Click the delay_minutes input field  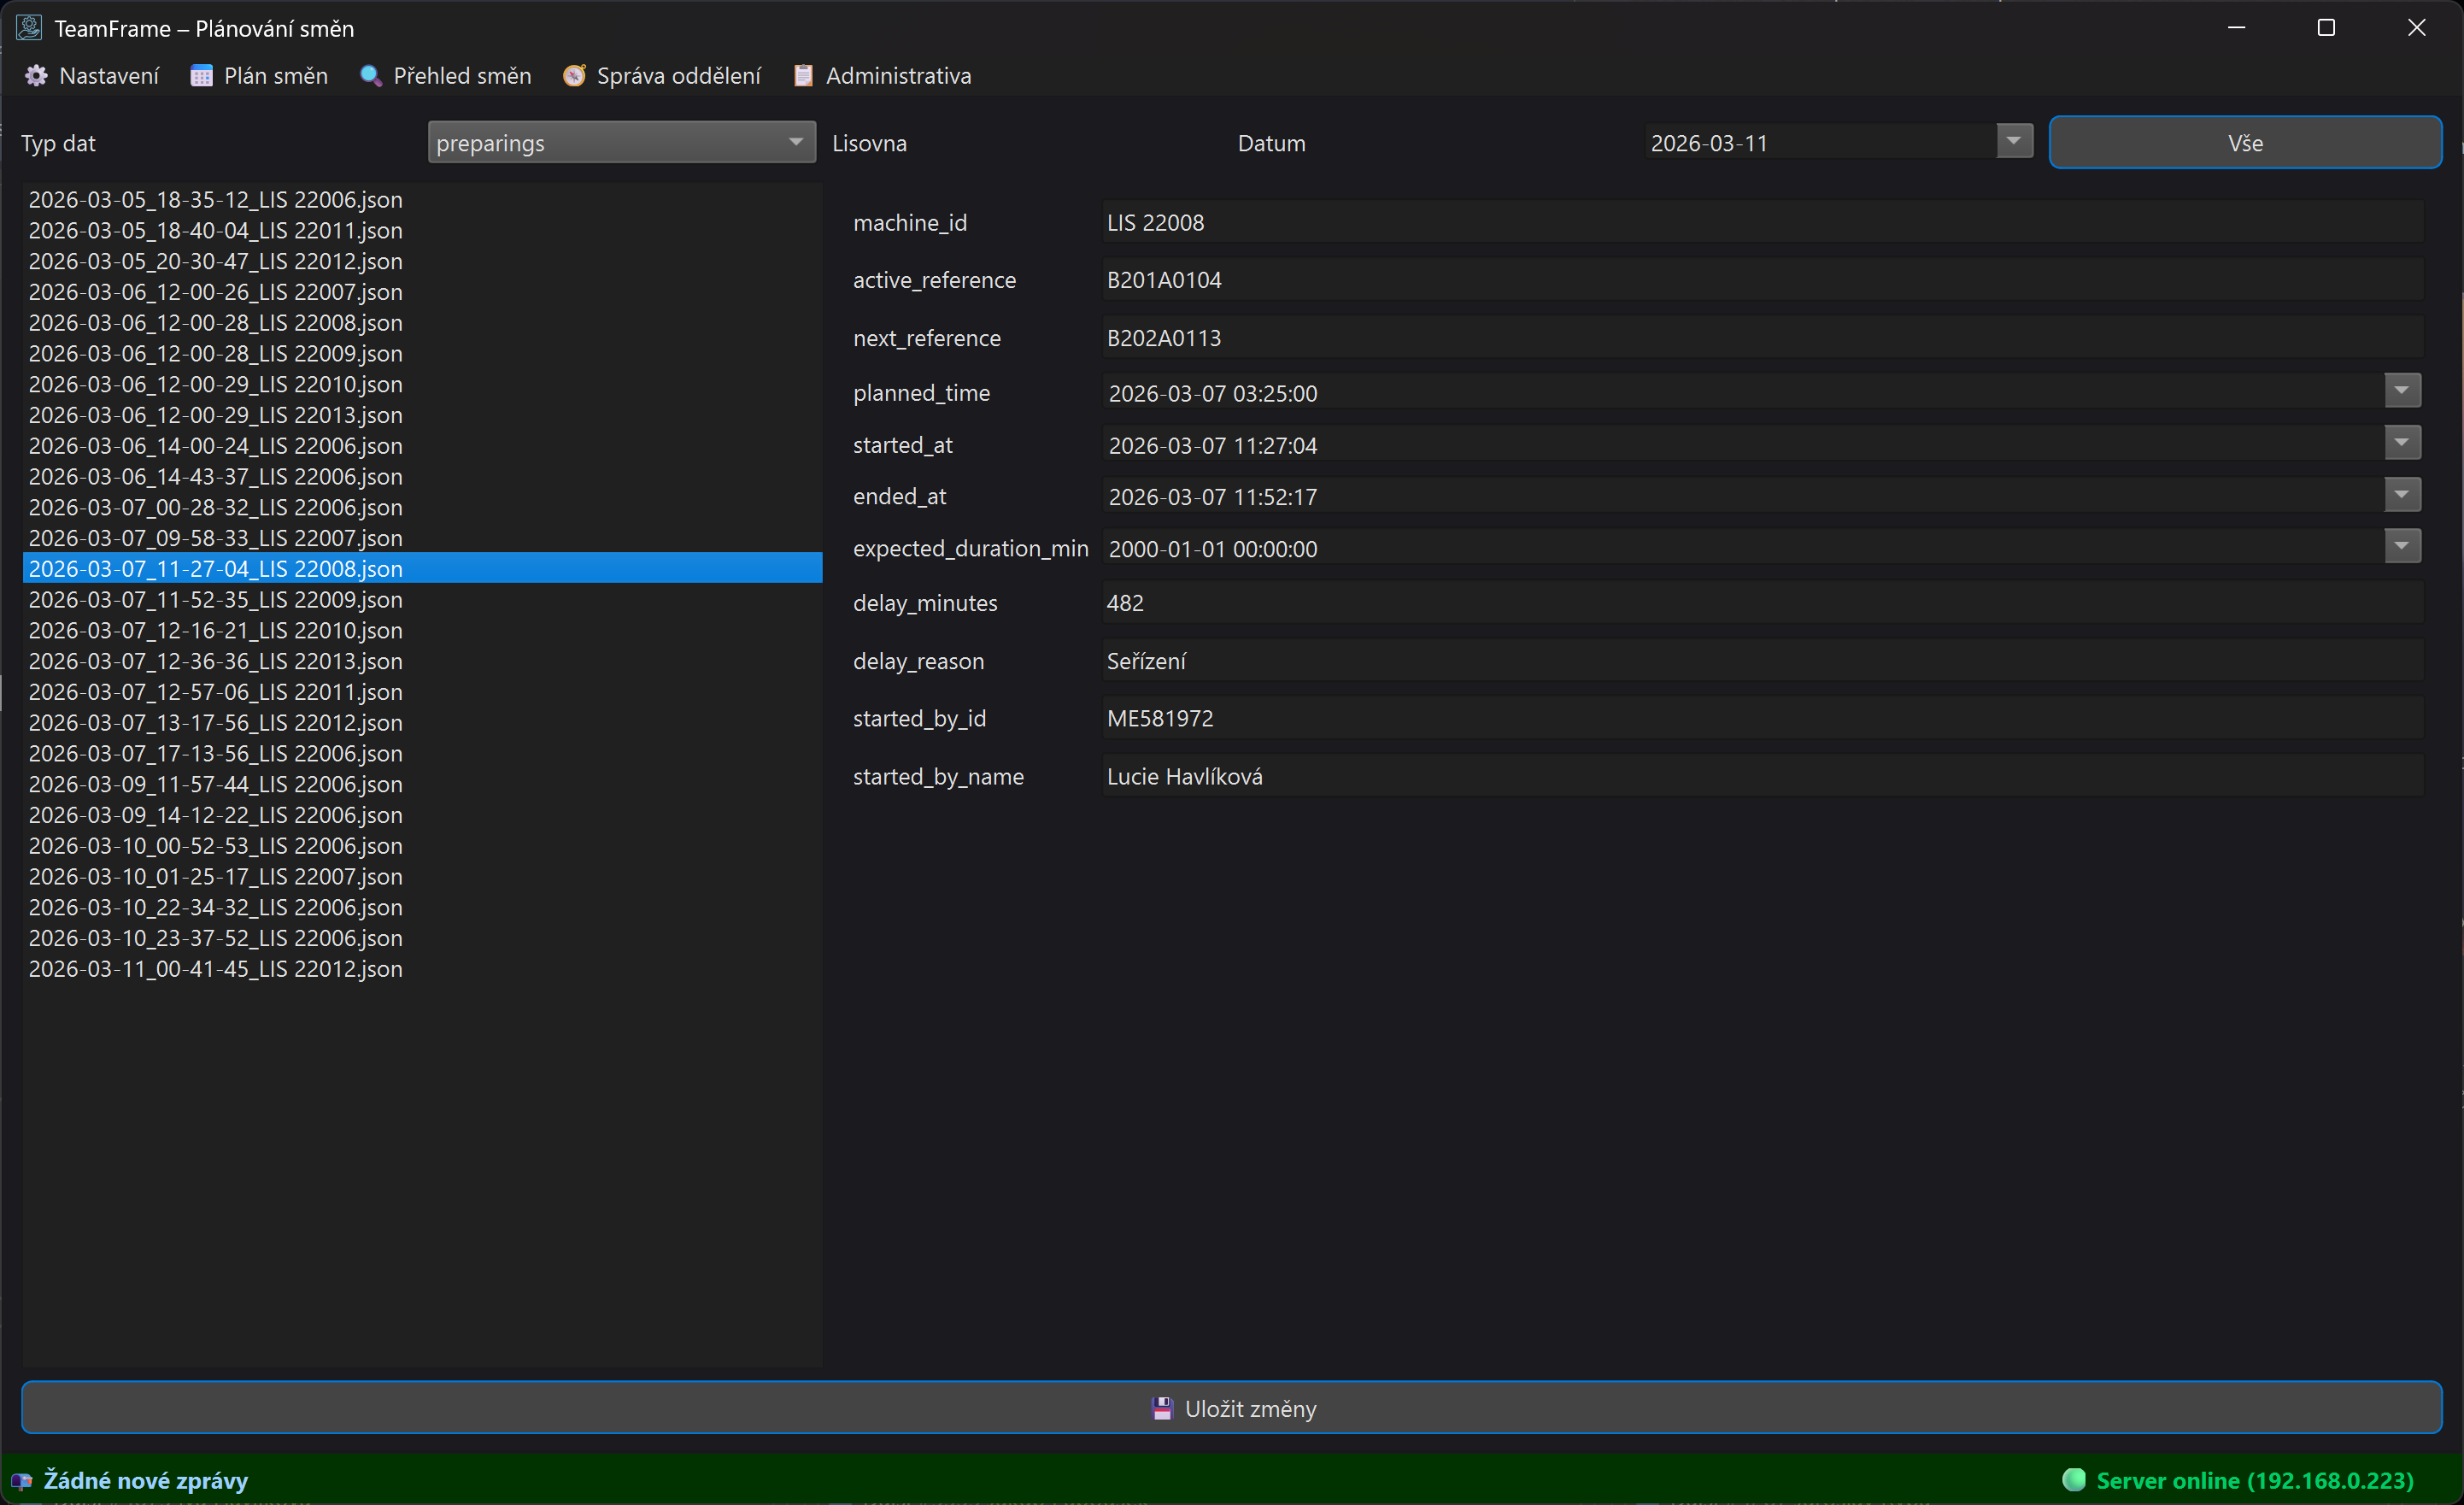click(x=1760, y=603)
